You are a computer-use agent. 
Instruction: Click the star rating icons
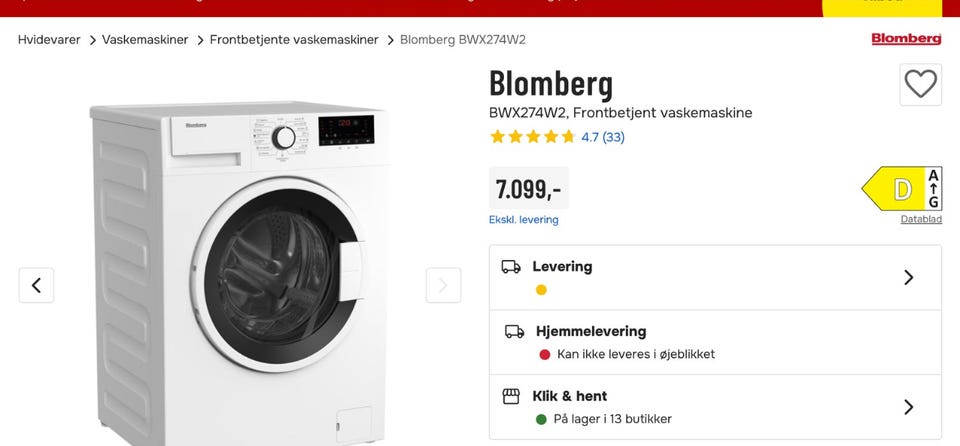[532, 137]
